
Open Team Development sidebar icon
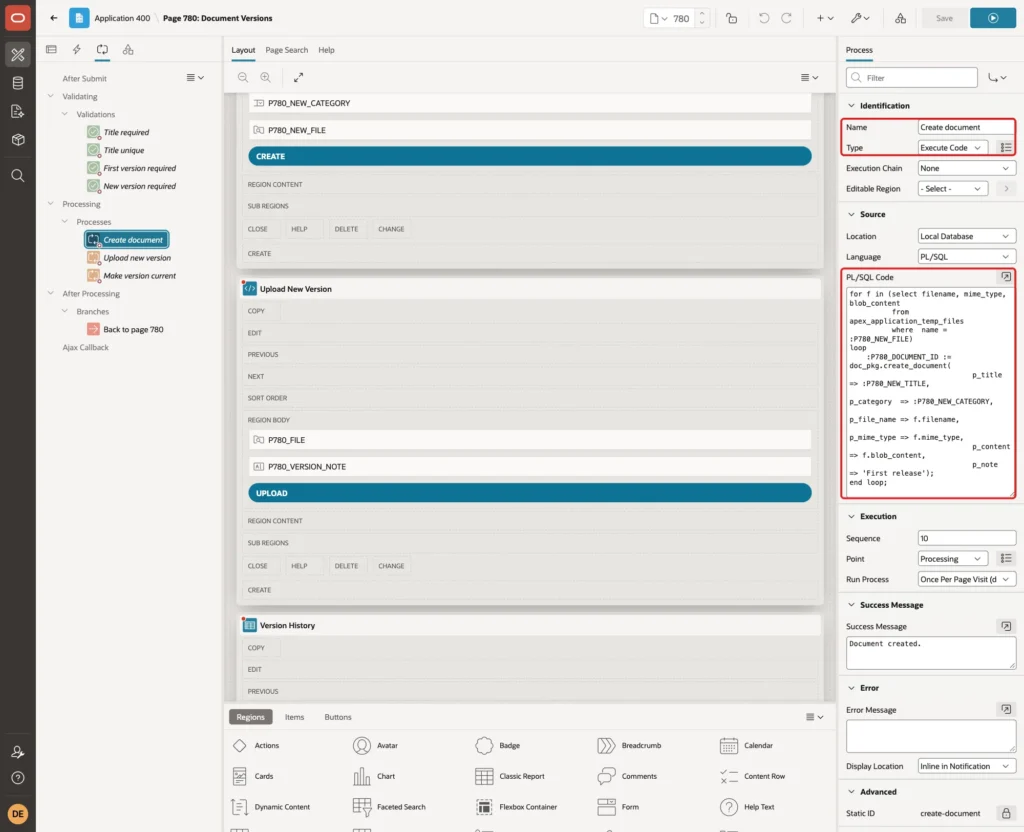18,112
